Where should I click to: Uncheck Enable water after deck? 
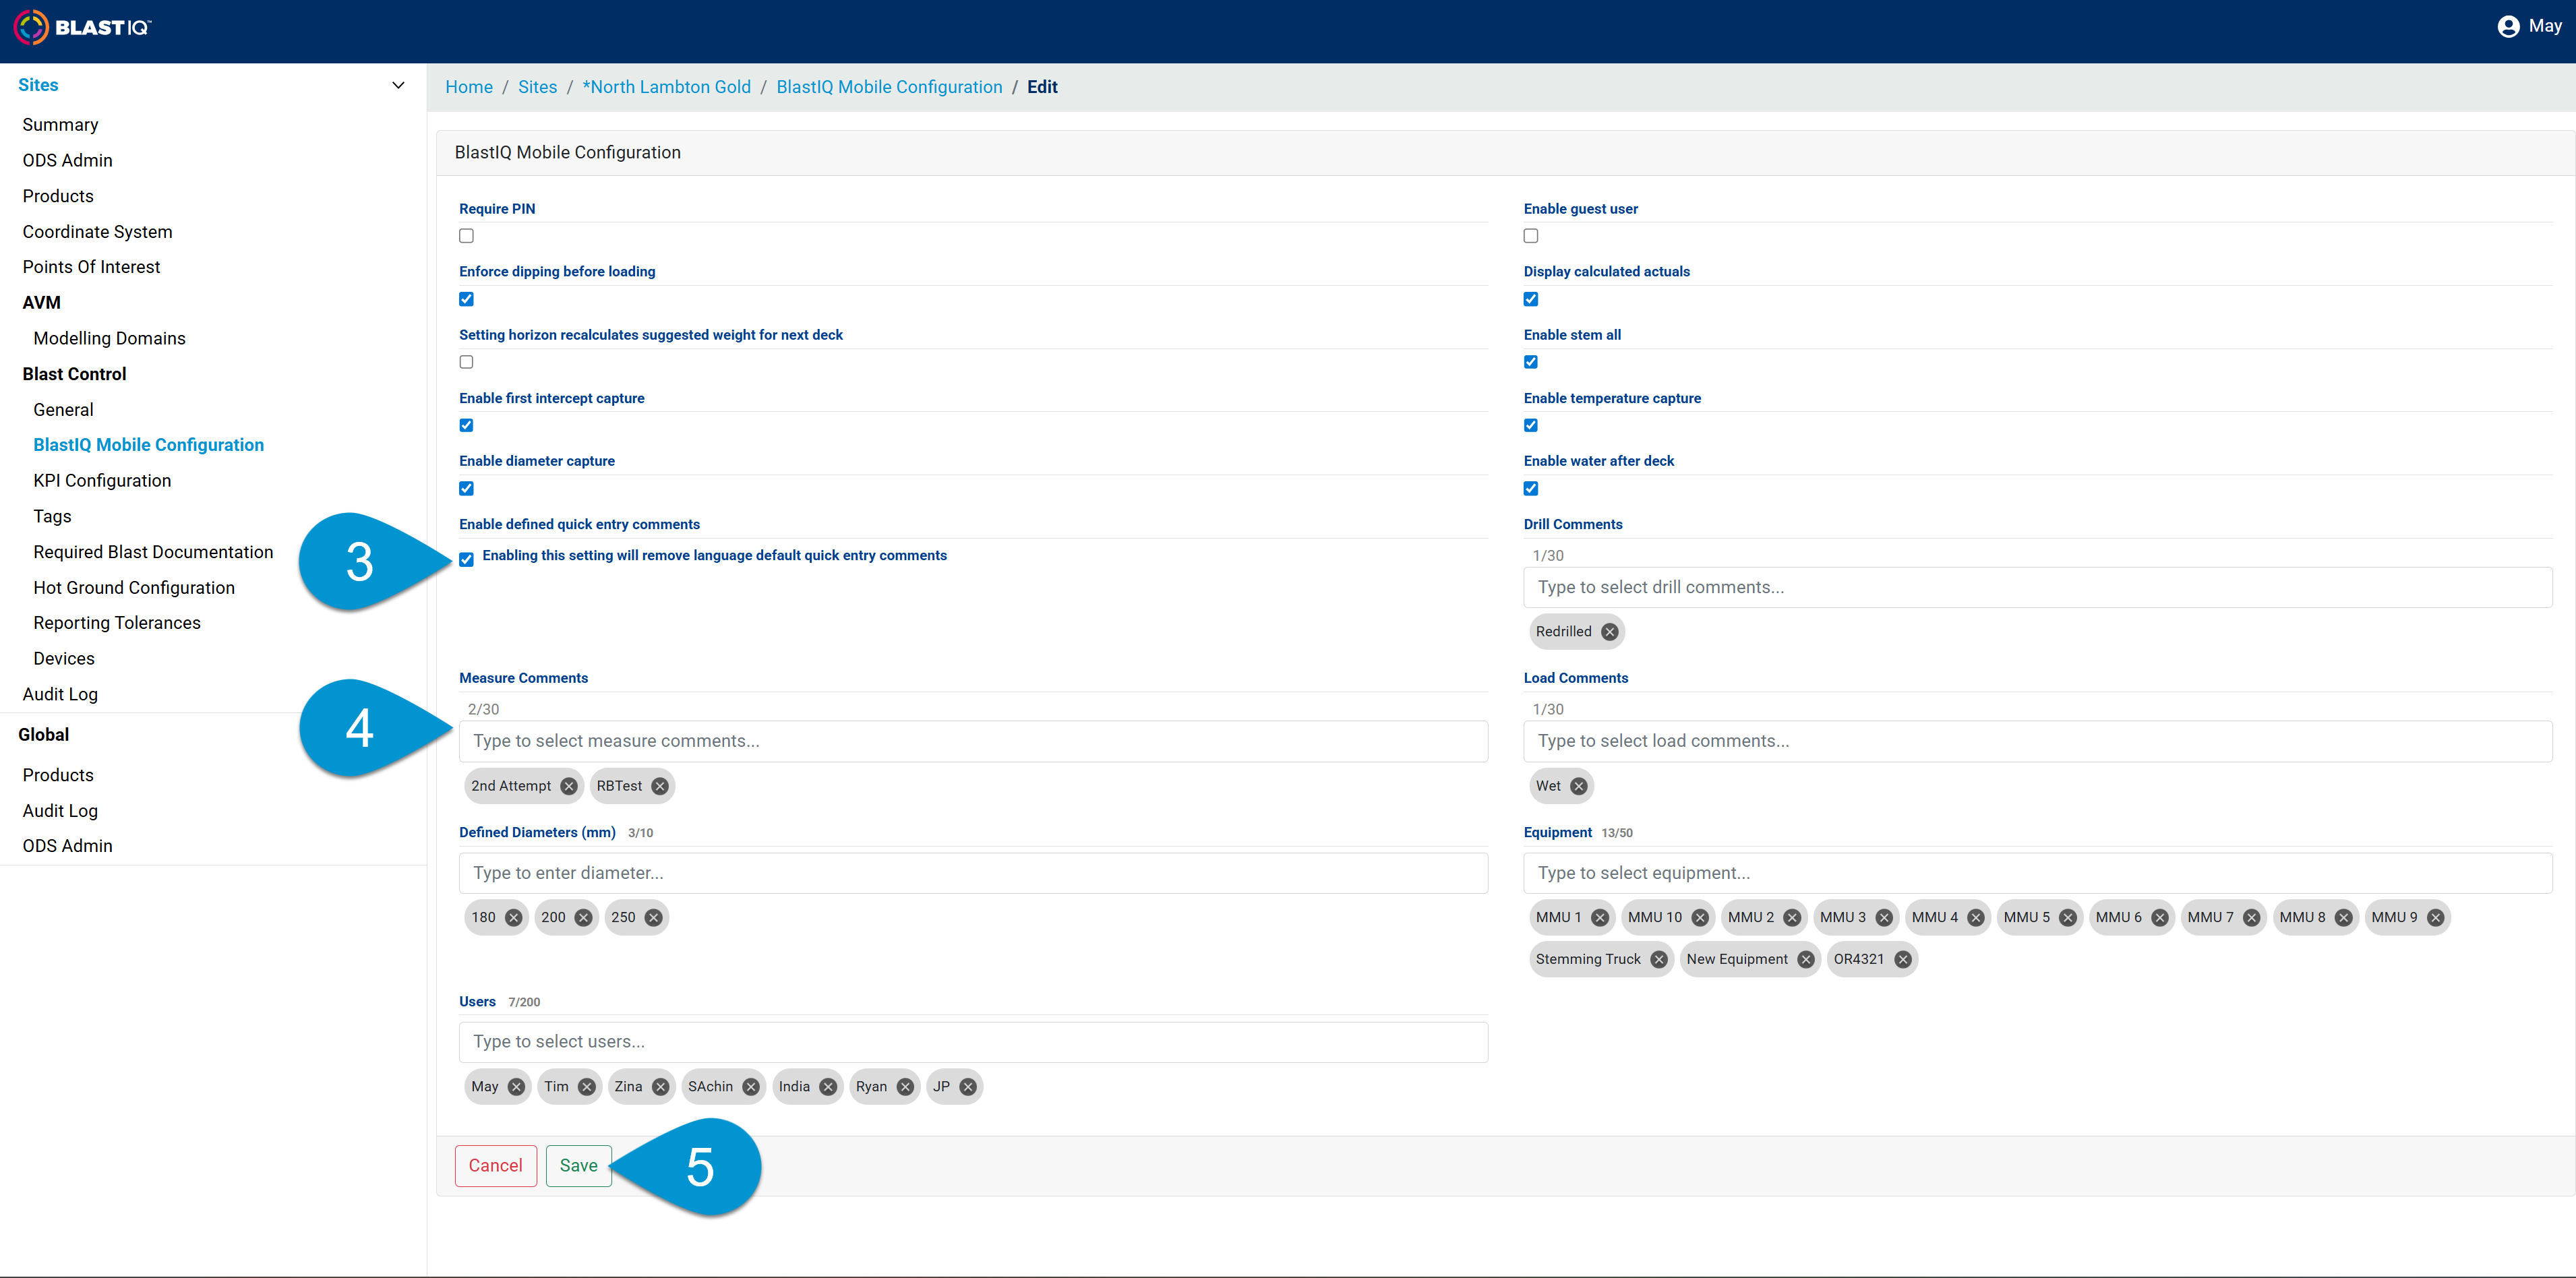tap(1531, 489)
